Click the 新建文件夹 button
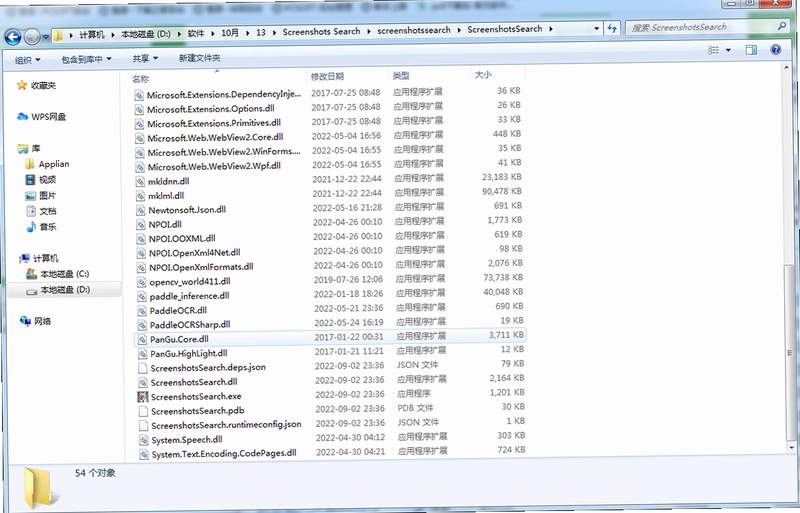 (x=199, y=58)
